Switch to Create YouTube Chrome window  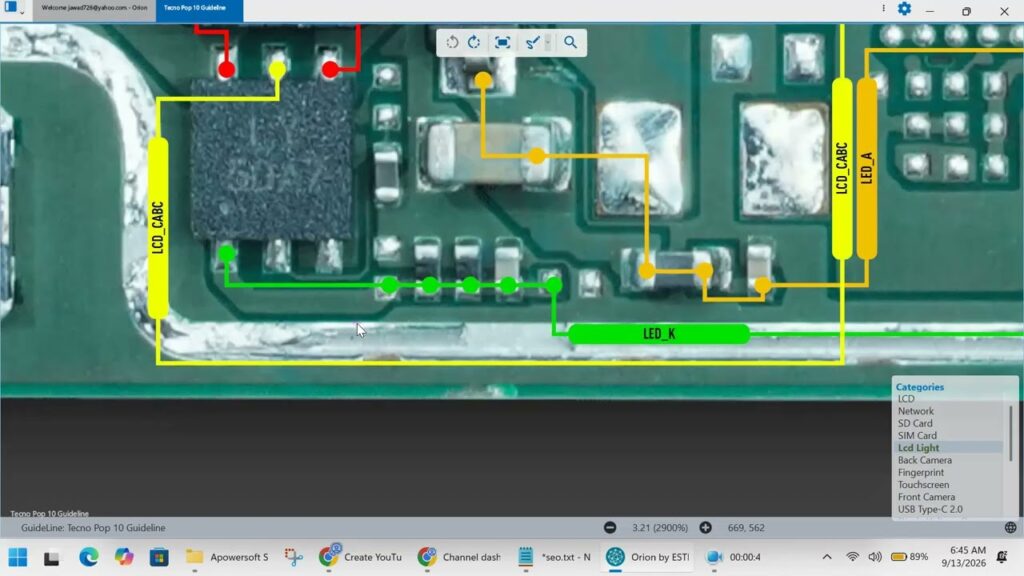click(x=360, y=557)
